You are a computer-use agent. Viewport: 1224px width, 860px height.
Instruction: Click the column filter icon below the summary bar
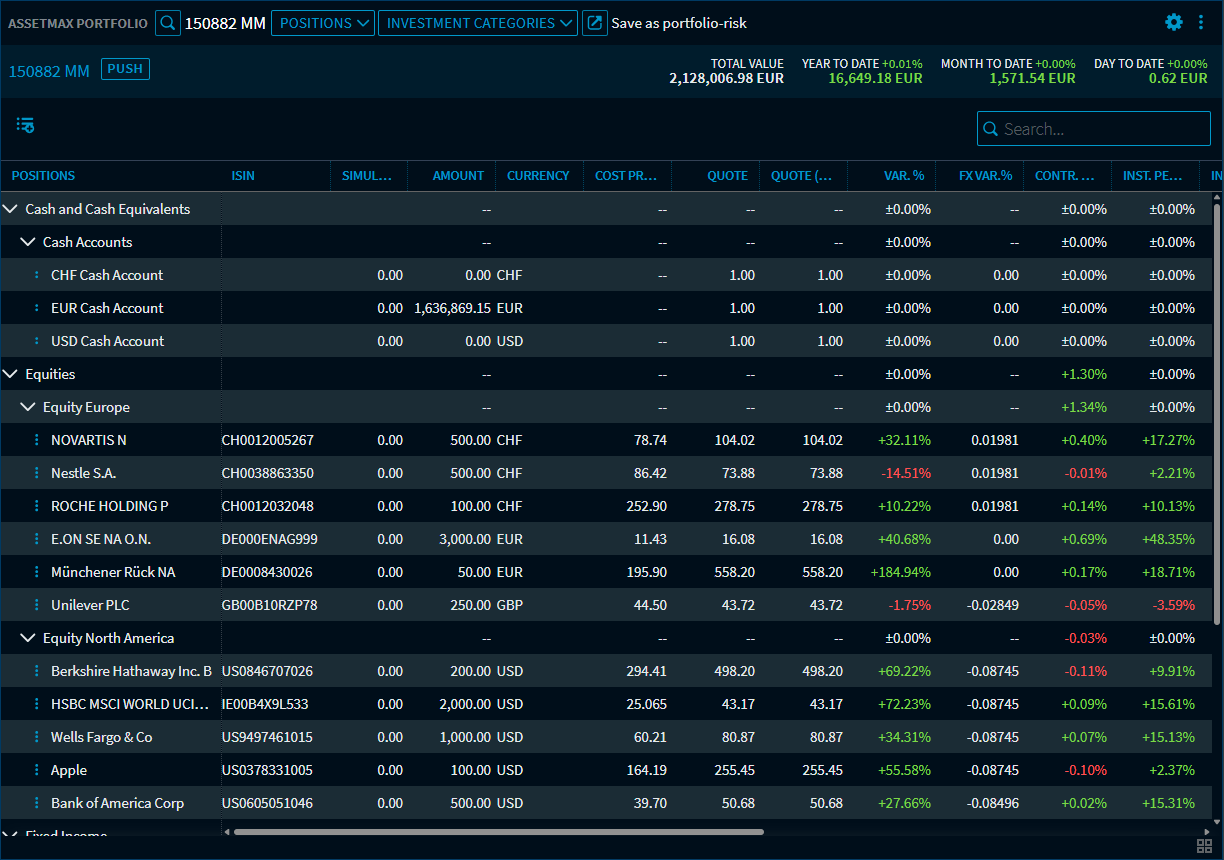tap(24, 125)
